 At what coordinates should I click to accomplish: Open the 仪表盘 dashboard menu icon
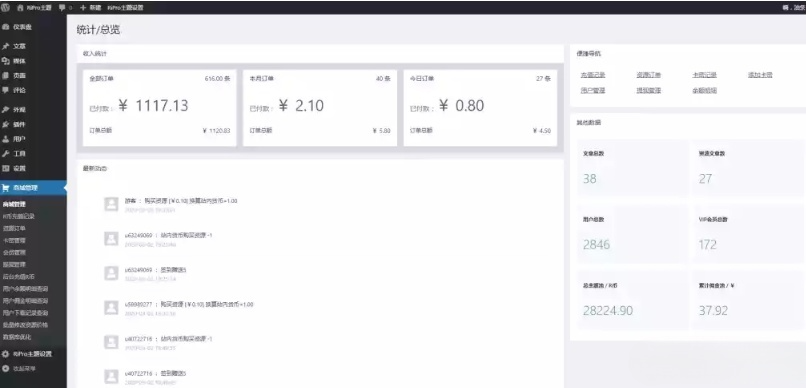pyautogui.click(x=5, y=27)
